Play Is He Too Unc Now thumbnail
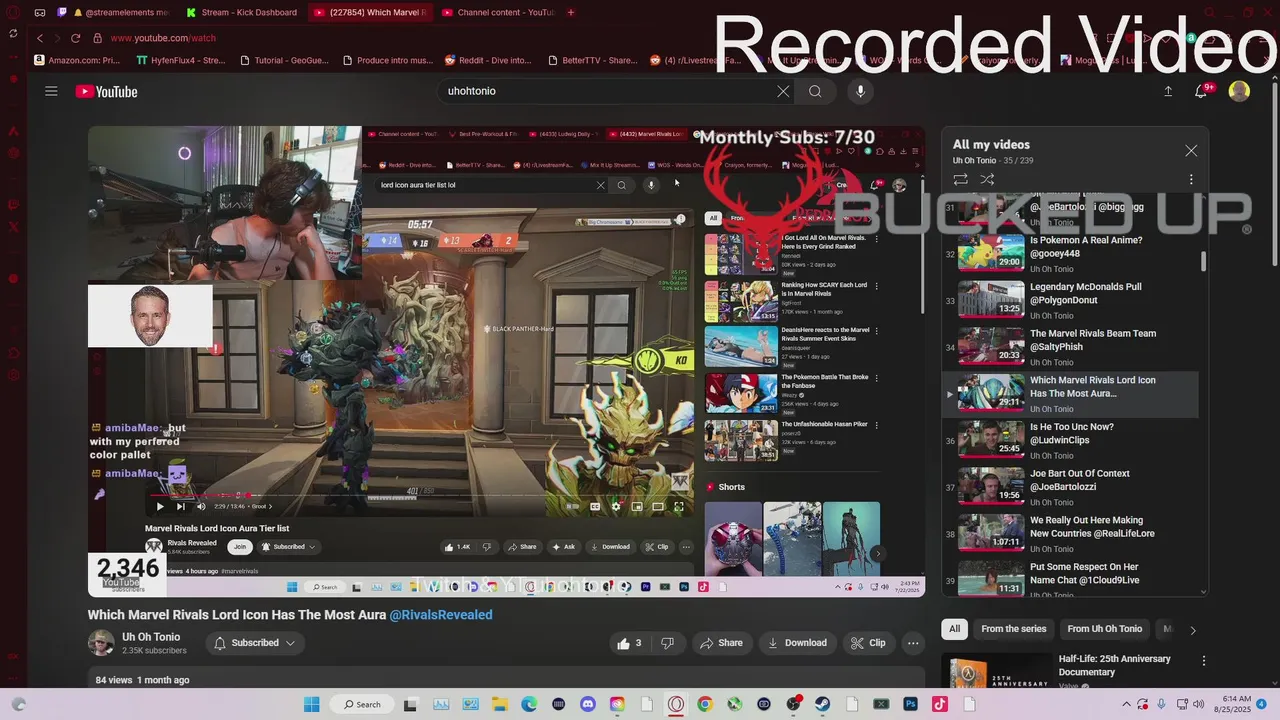The width and height of the screenshot is (1280, 720). [991, 439]
